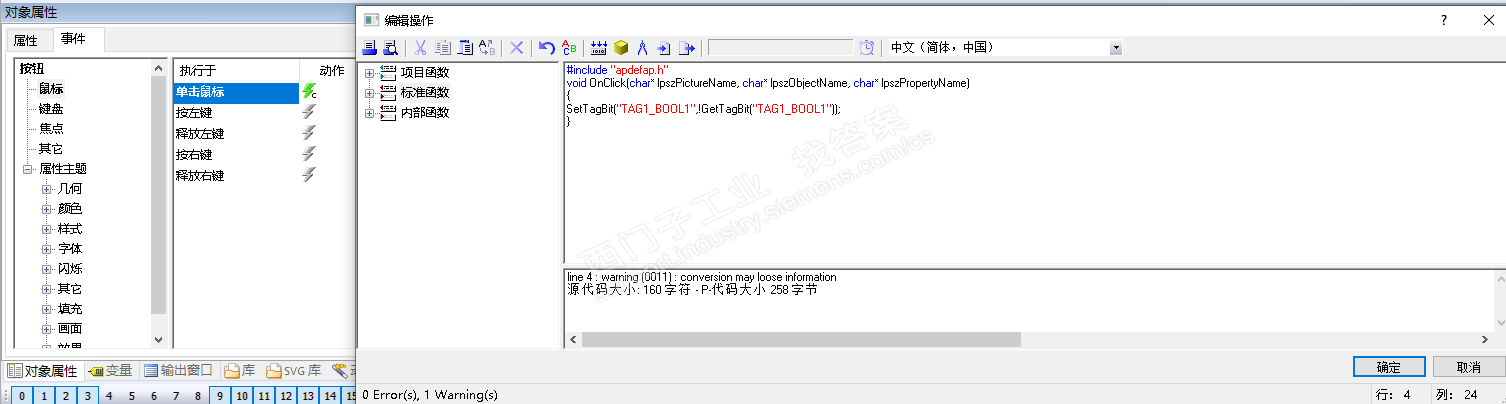Click the 内部函数 tree node icon
The width and height of the screenshot is (1506, 404).
[388, 113]
